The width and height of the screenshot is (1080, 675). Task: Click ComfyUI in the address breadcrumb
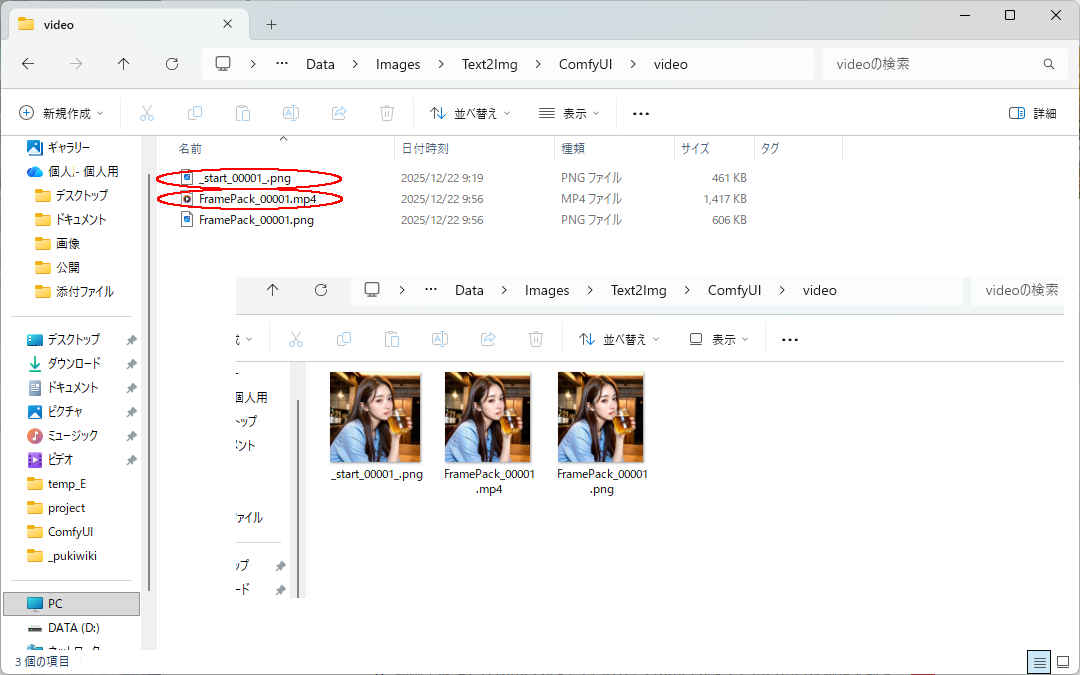pyautogui.click(x=585, y=64)
